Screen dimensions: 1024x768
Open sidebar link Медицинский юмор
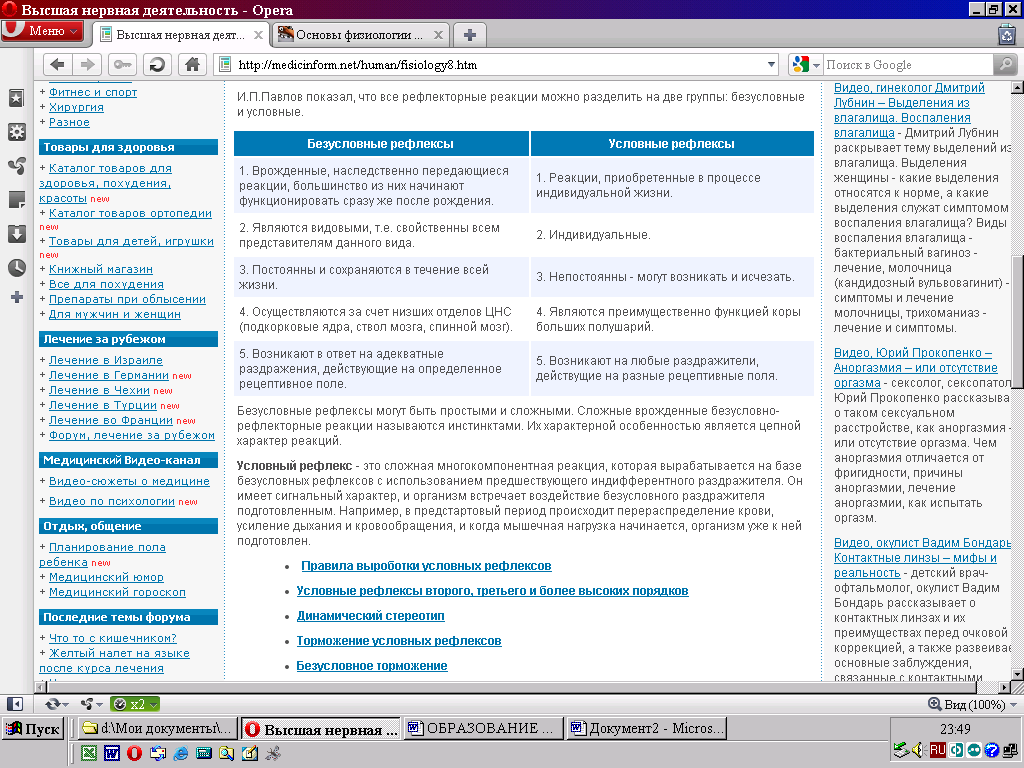106,577
